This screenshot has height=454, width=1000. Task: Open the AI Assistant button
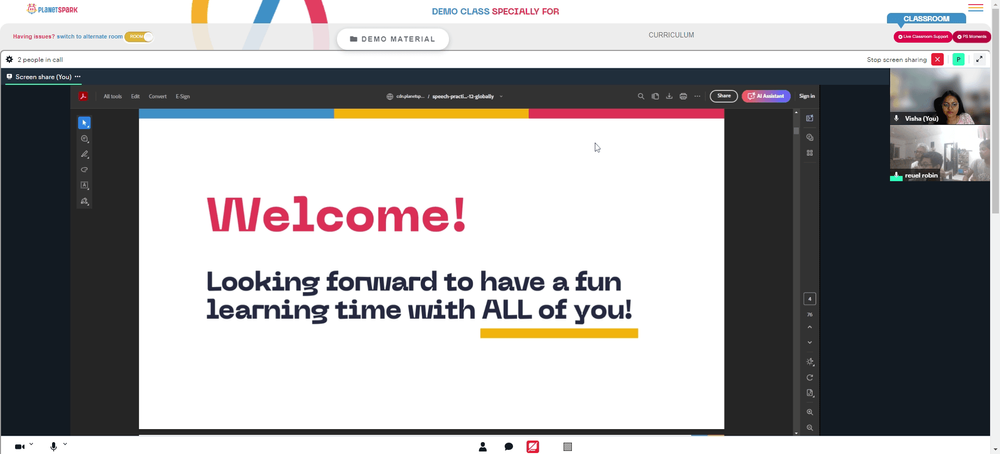point(766,96)
